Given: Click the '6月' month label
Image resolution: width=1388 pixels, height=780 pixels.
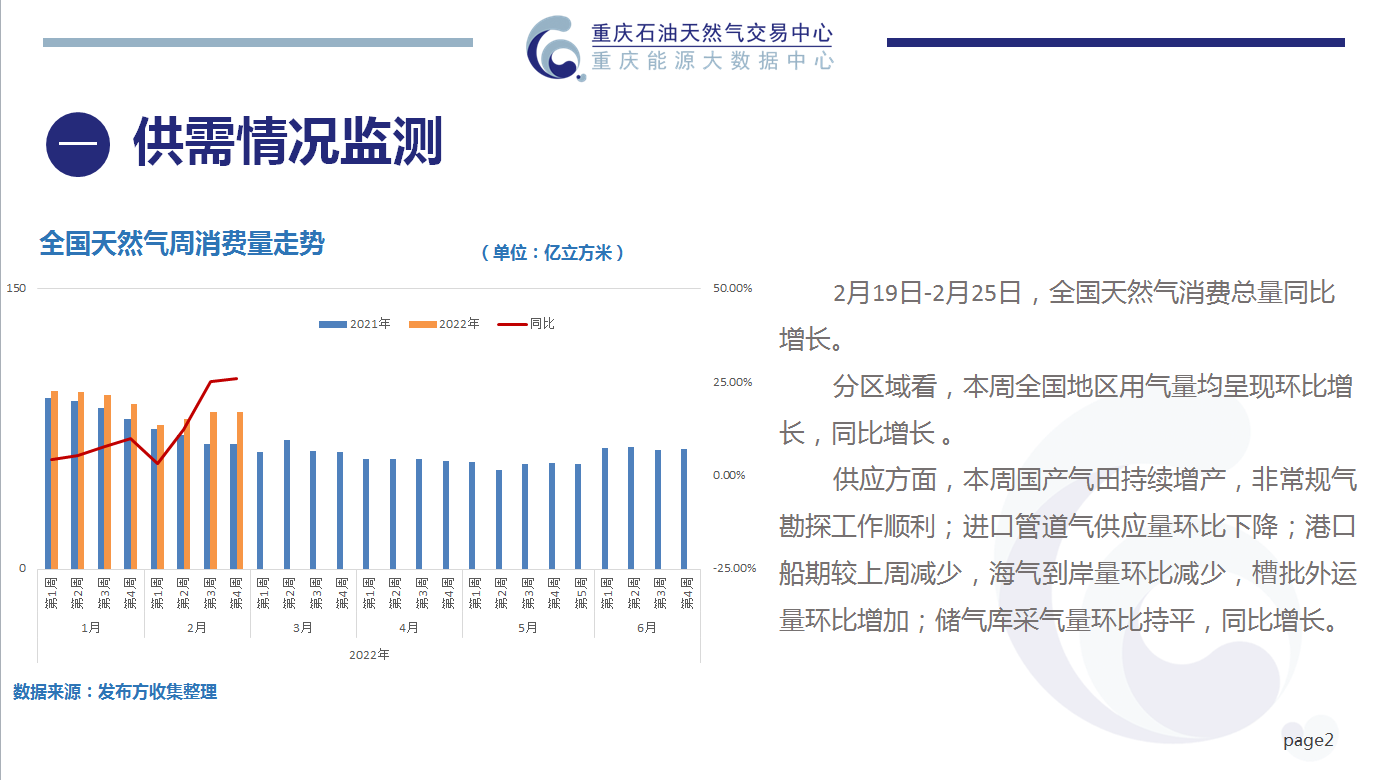Looking at the screenshot, I should (x=647, y=628).
